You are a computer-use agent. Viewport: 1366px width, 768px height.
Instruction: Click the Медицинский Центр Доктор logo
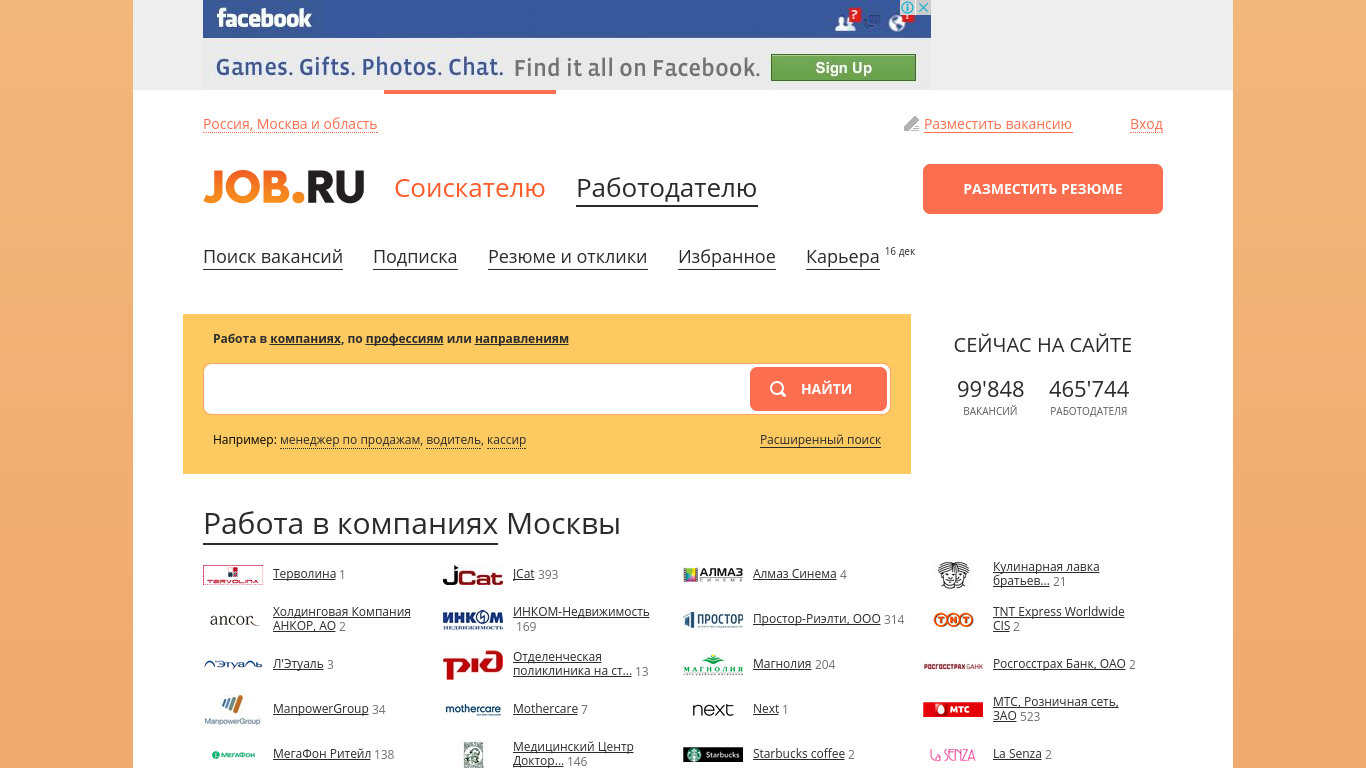click(473, 755)
